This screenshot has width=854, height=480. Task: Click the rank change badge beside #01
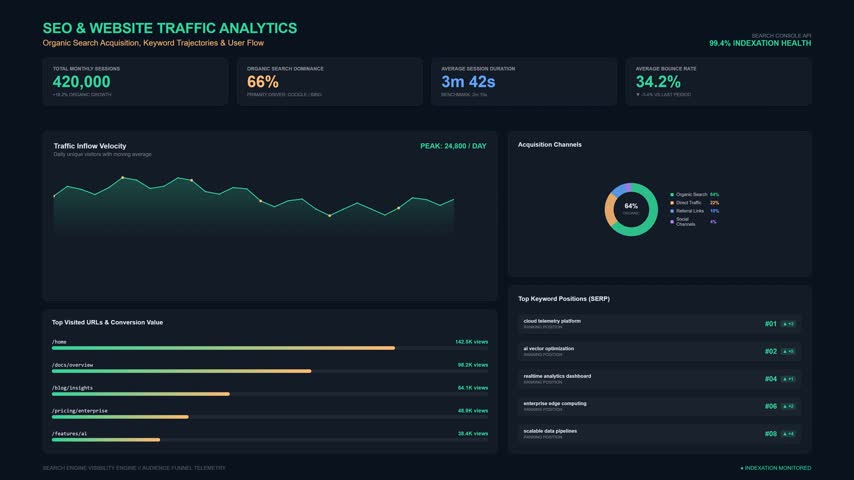coord(788,324)
